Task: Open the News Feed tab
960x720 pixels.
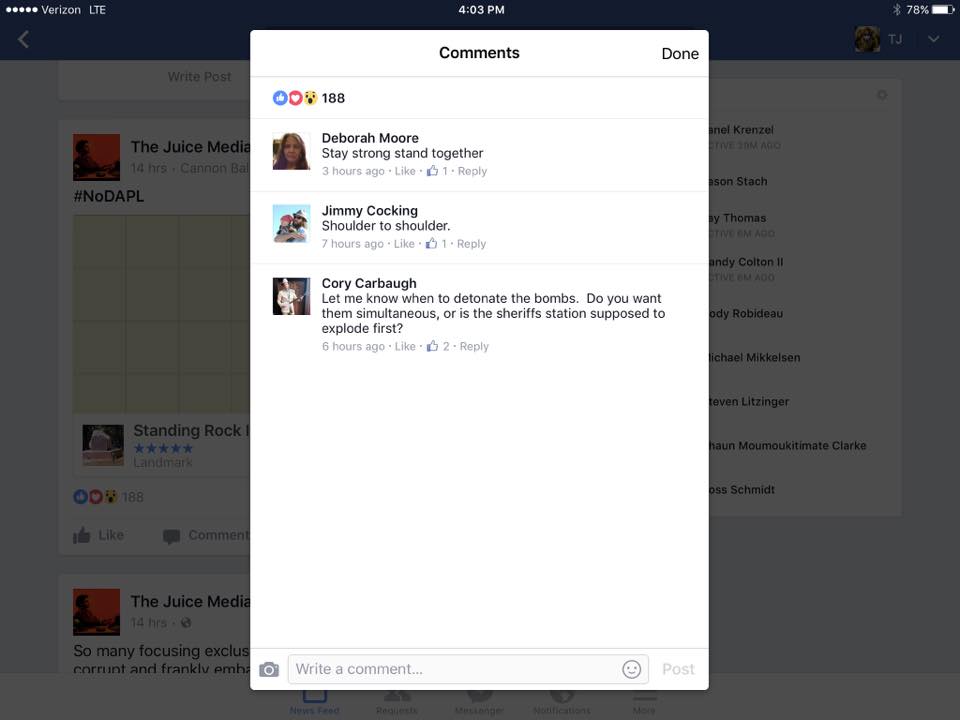Action: [x=315, y=701]
